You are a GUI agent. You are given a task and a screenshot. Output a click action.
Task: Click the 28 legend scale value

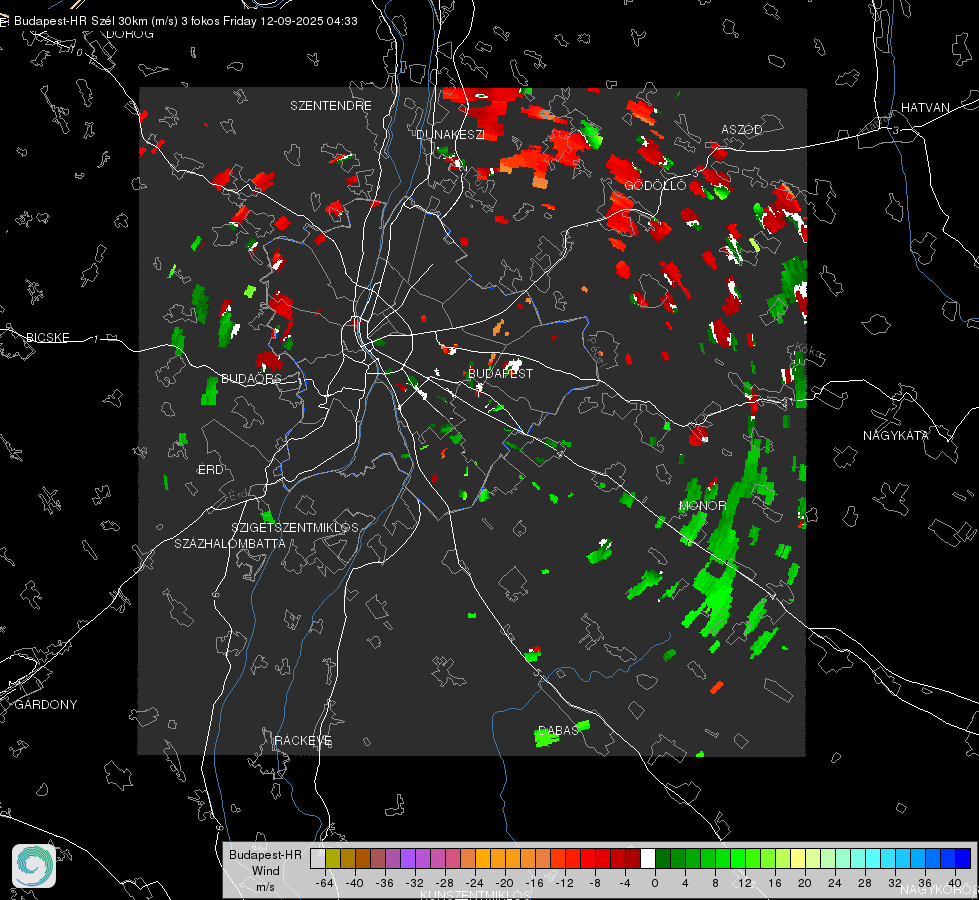(x=864, y=883)
